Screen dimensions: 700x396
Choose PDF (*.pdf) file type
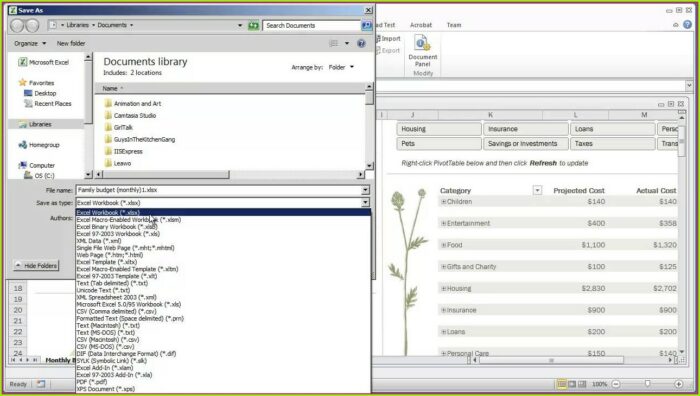[x=223, y=382]
